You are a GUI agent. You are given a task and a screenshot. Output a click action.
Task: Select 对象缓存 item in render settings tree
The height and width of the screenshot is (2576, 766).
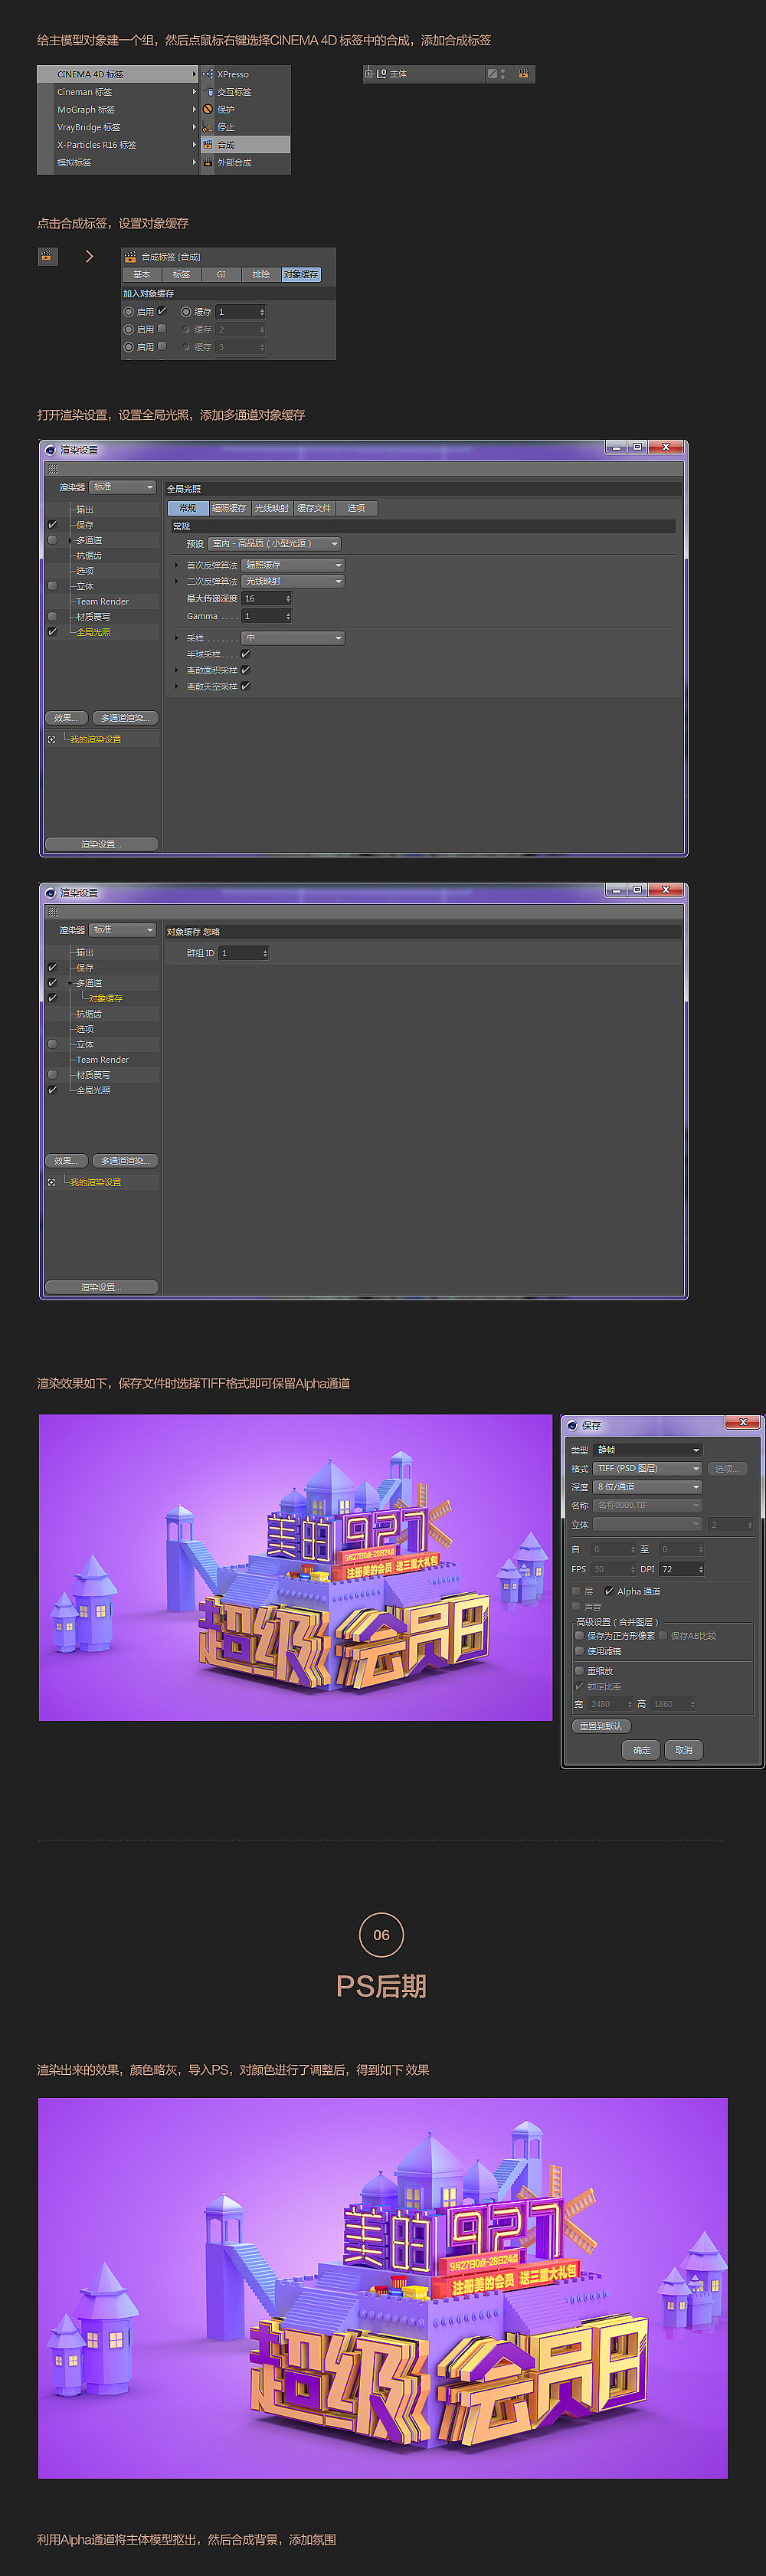pyautogui.click(x=105, y=998)
